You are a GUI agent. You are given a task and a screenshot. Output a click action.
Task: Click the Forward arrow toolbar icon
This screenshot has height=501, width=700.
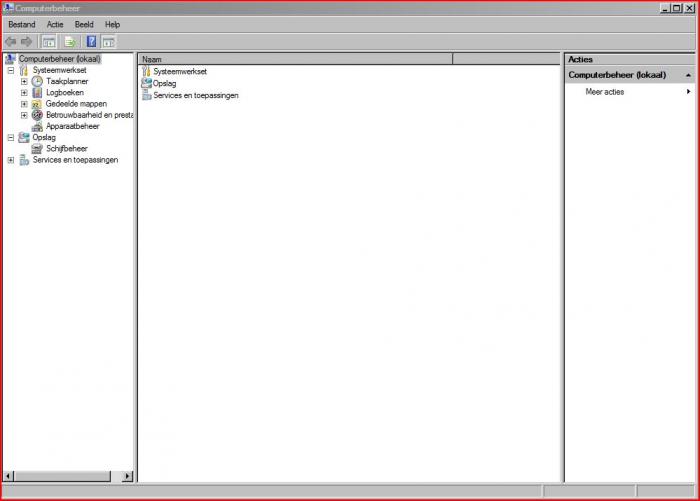tap(27, 42)
